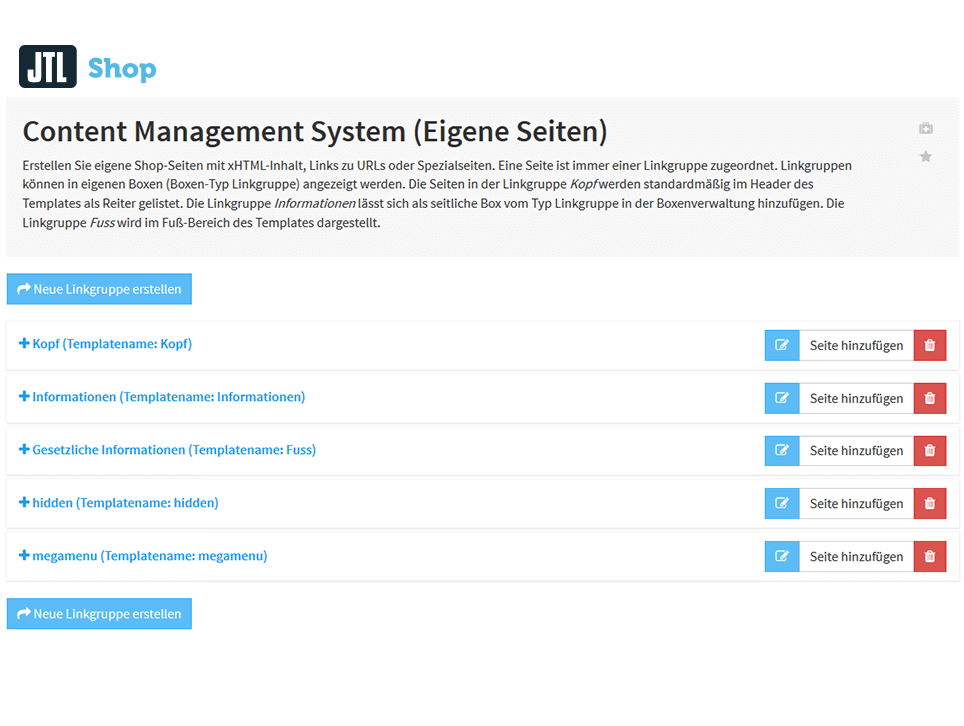Viewport: 964px width, 726px height.
Task: Add a page to the Kopf group
Action: 856,344
